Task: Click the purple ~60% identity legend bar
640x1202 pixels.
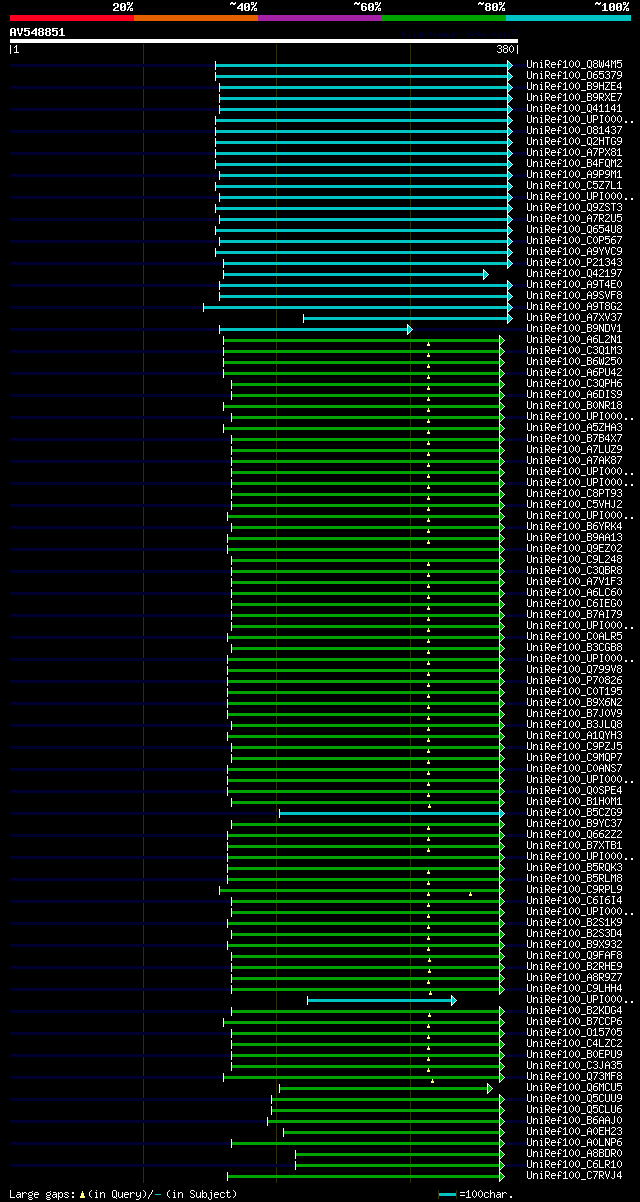Action: pos(320,18)
